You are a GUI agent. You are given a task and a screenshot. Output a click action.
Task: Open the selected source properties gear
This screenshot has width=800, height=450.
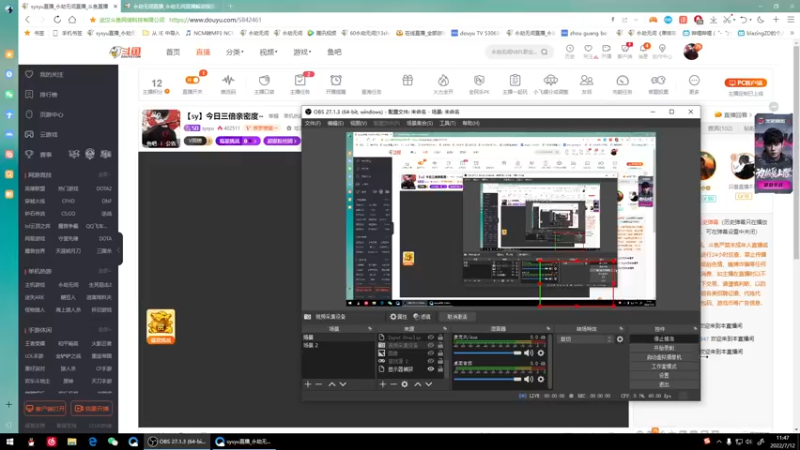[405, 384]
